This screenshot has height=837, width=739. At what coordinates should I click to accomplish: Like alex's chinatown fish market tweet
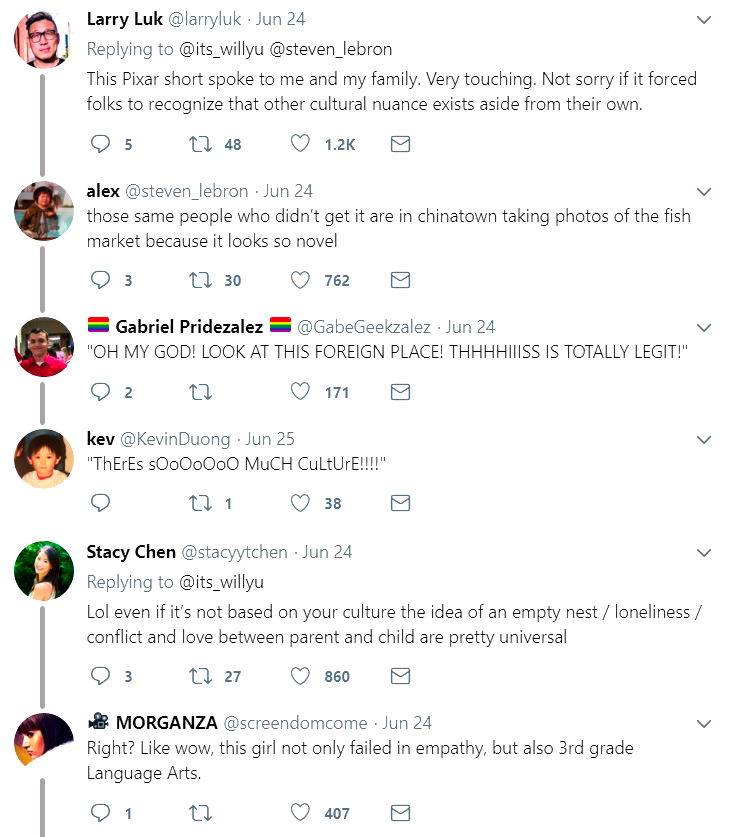(300, 280)
